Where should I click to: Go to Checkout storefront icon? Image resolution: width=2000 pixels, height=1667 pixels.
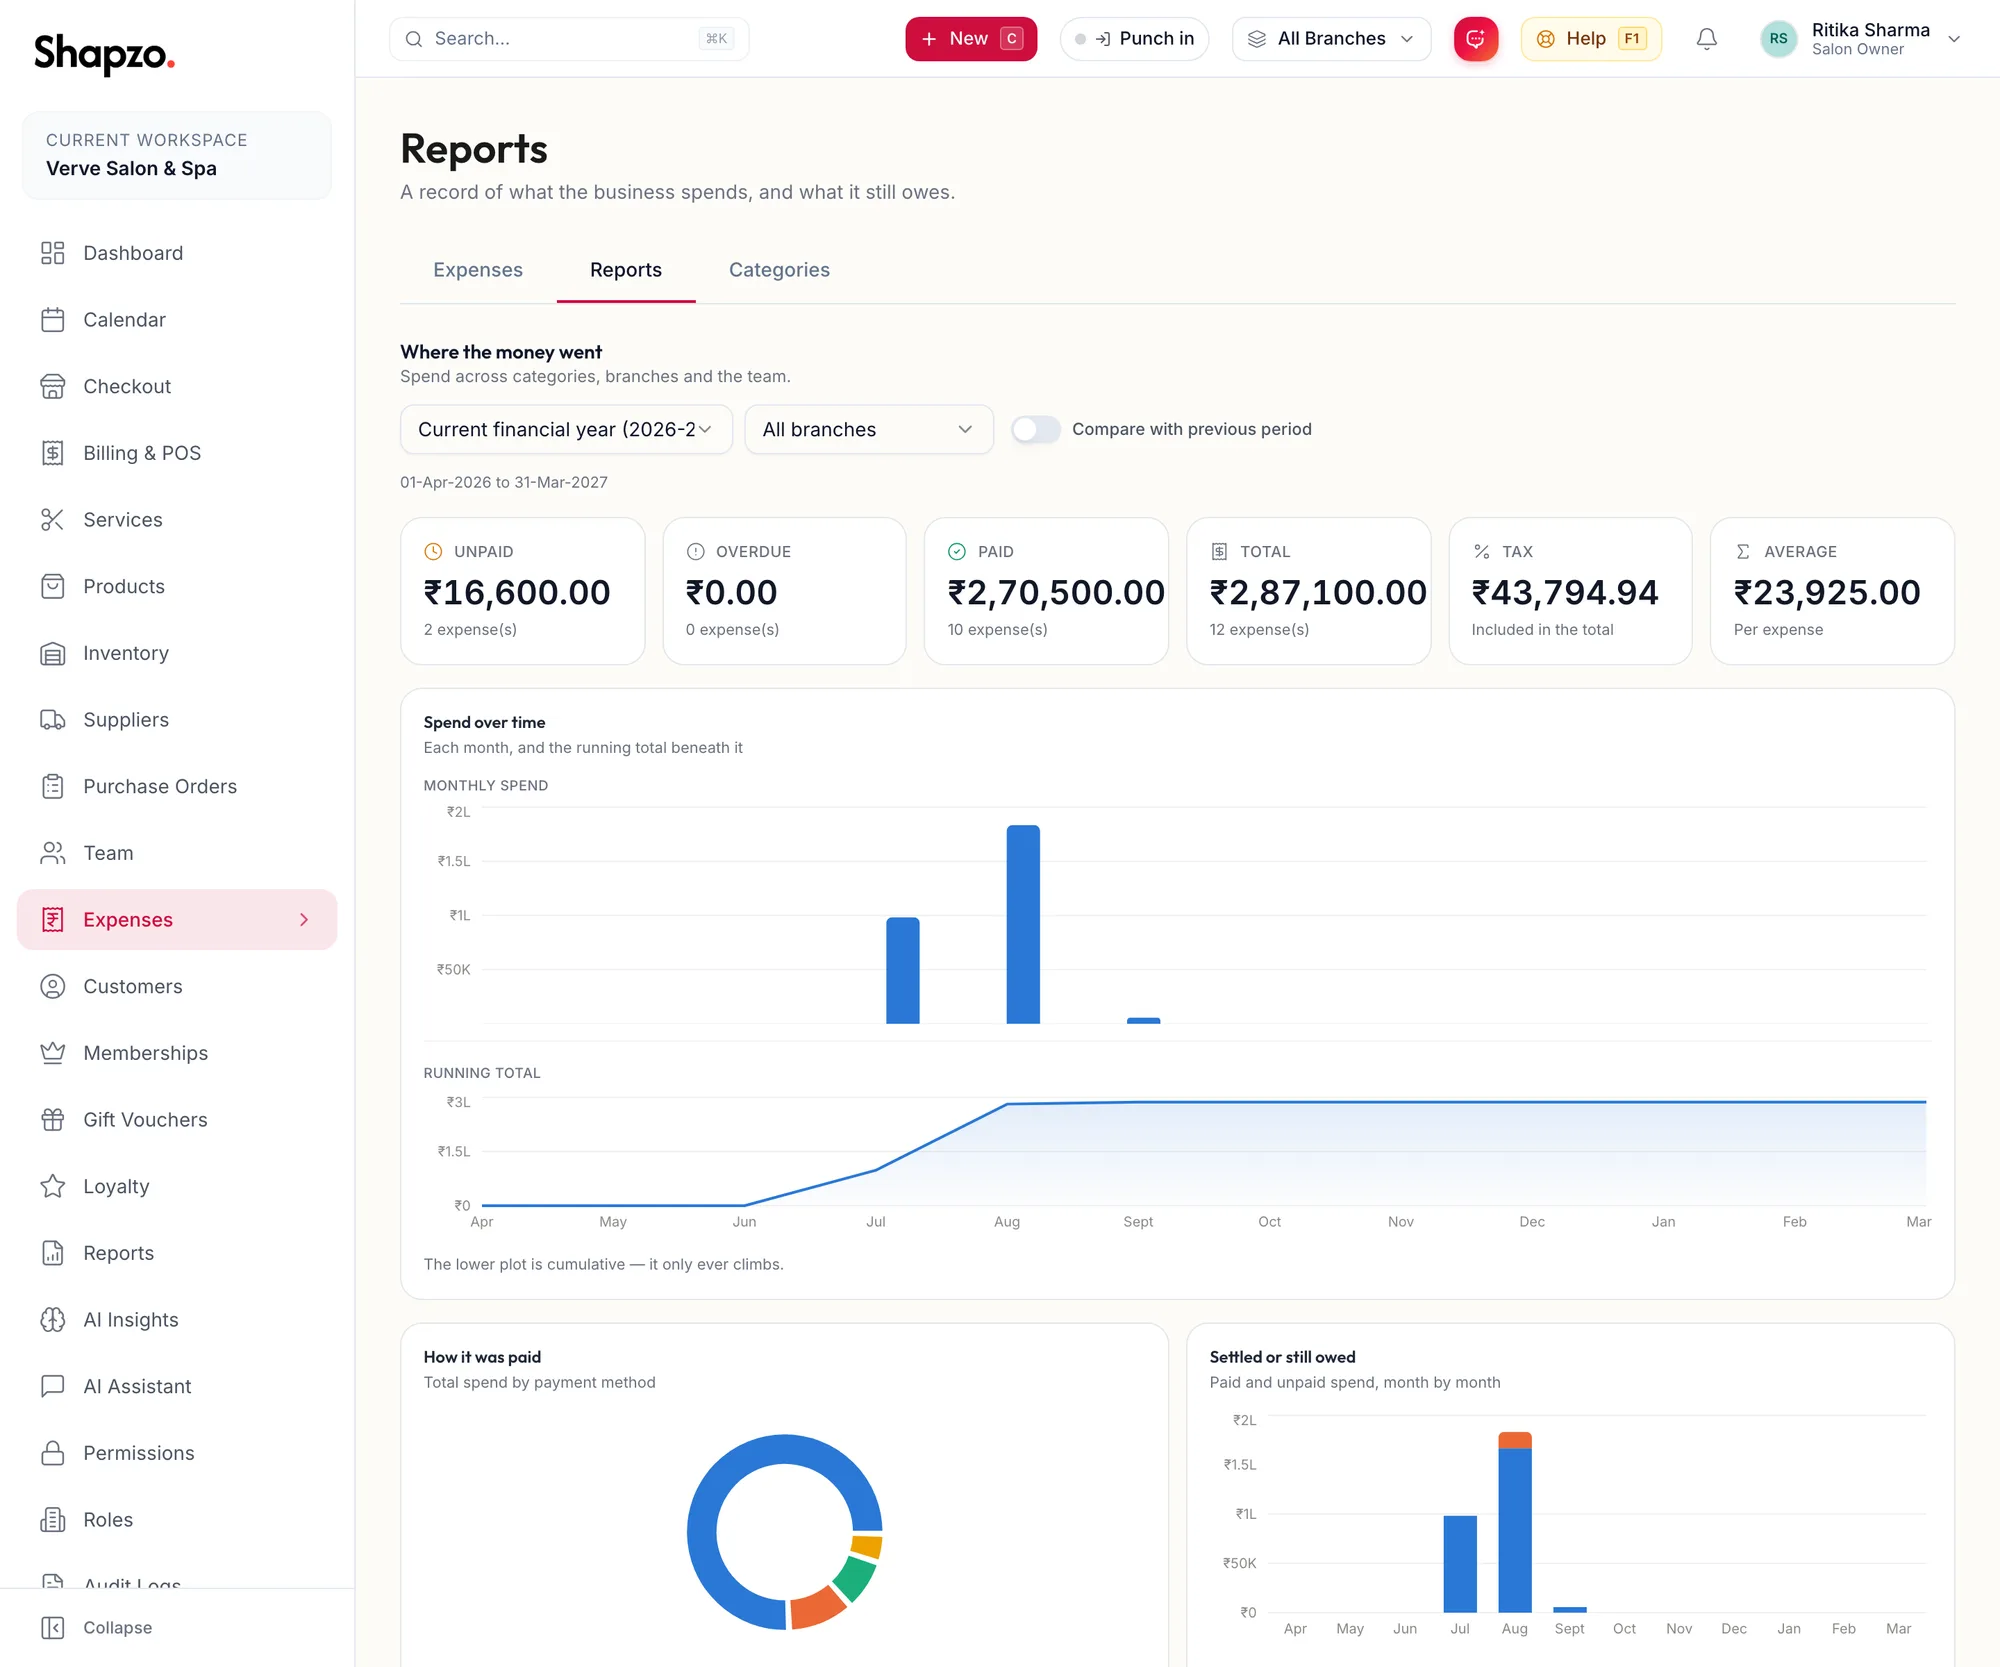tap(52, 386)
